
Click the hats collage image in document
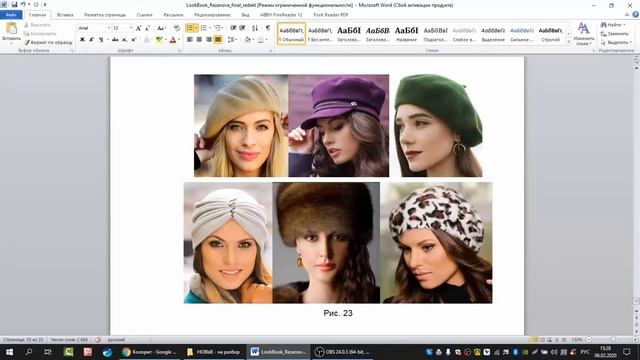point(338,189)
